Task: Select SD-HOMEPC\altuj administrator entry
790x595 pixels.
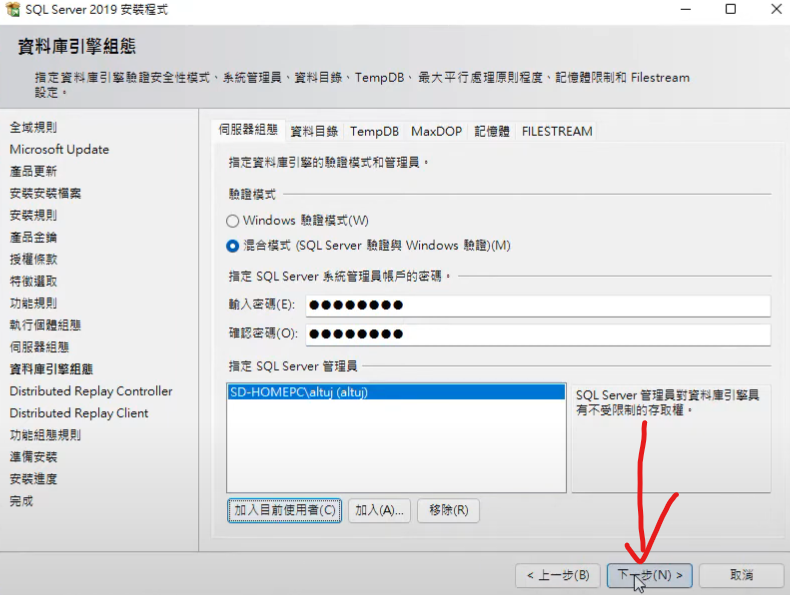Action: click(396, 392)
